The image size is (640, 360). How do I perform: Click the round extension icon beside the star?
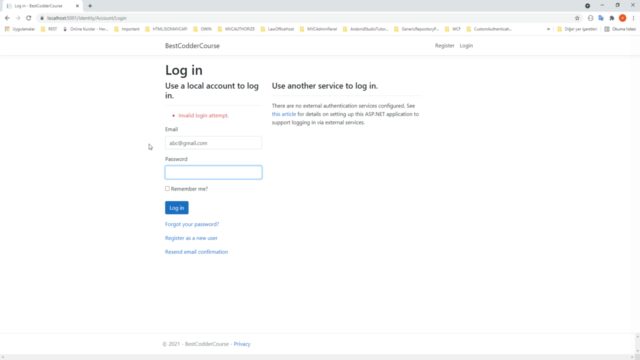pyautogui.click(x=590, y=18)
